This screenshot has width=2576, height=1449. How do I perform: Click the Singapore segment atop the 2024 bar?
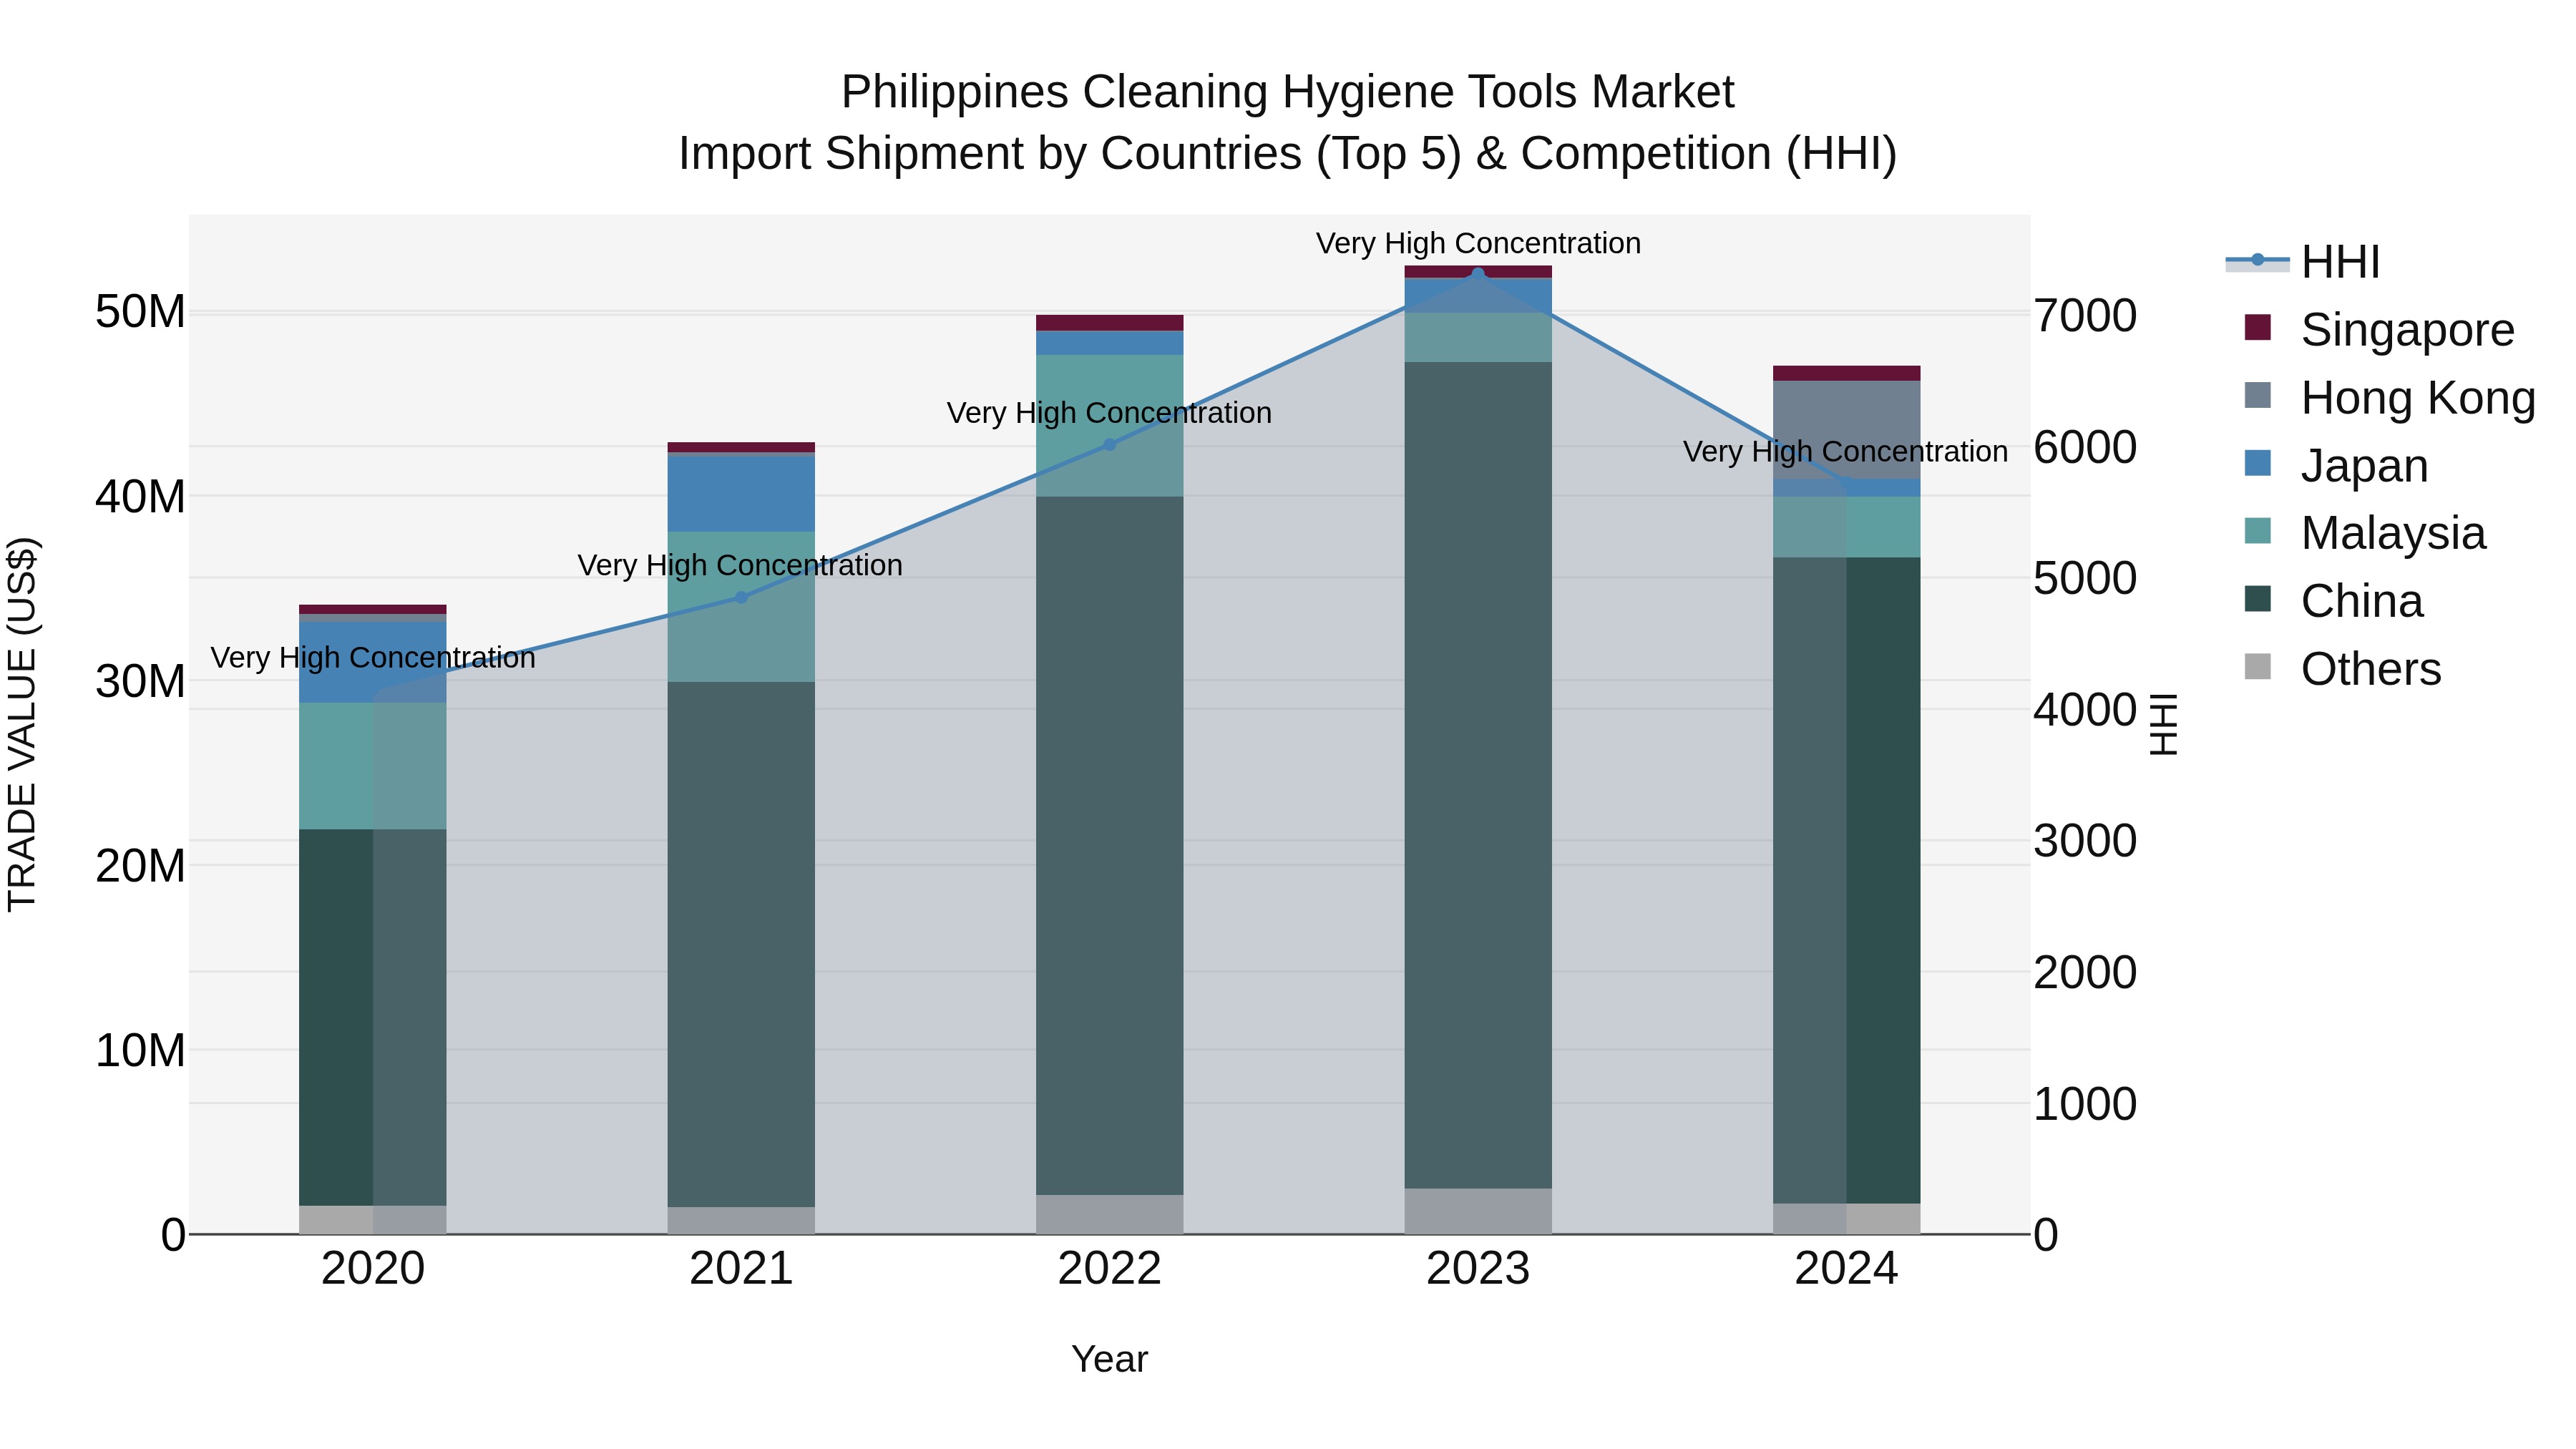(x=1846, y=373)
